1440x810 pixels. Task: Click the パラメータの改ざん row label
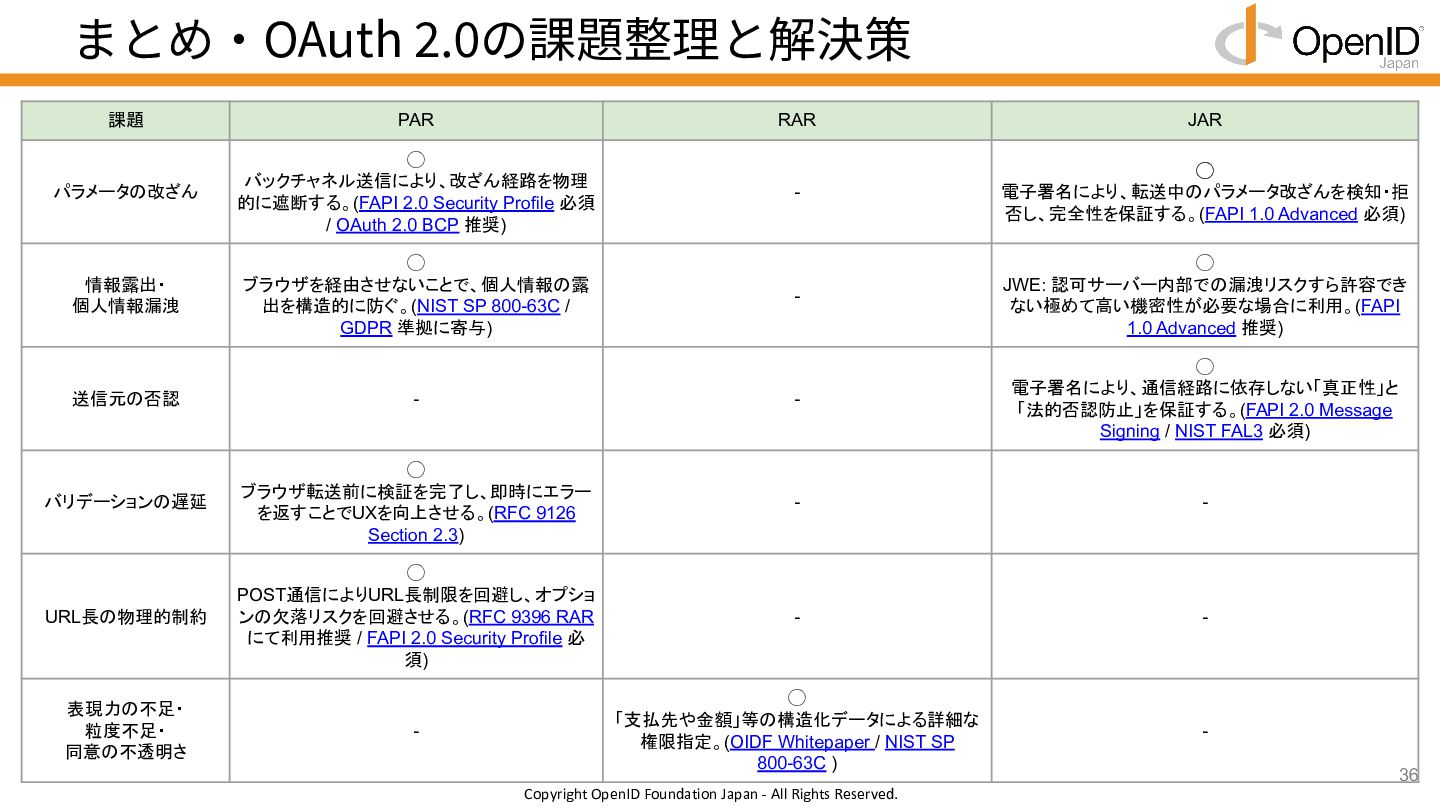126,192
